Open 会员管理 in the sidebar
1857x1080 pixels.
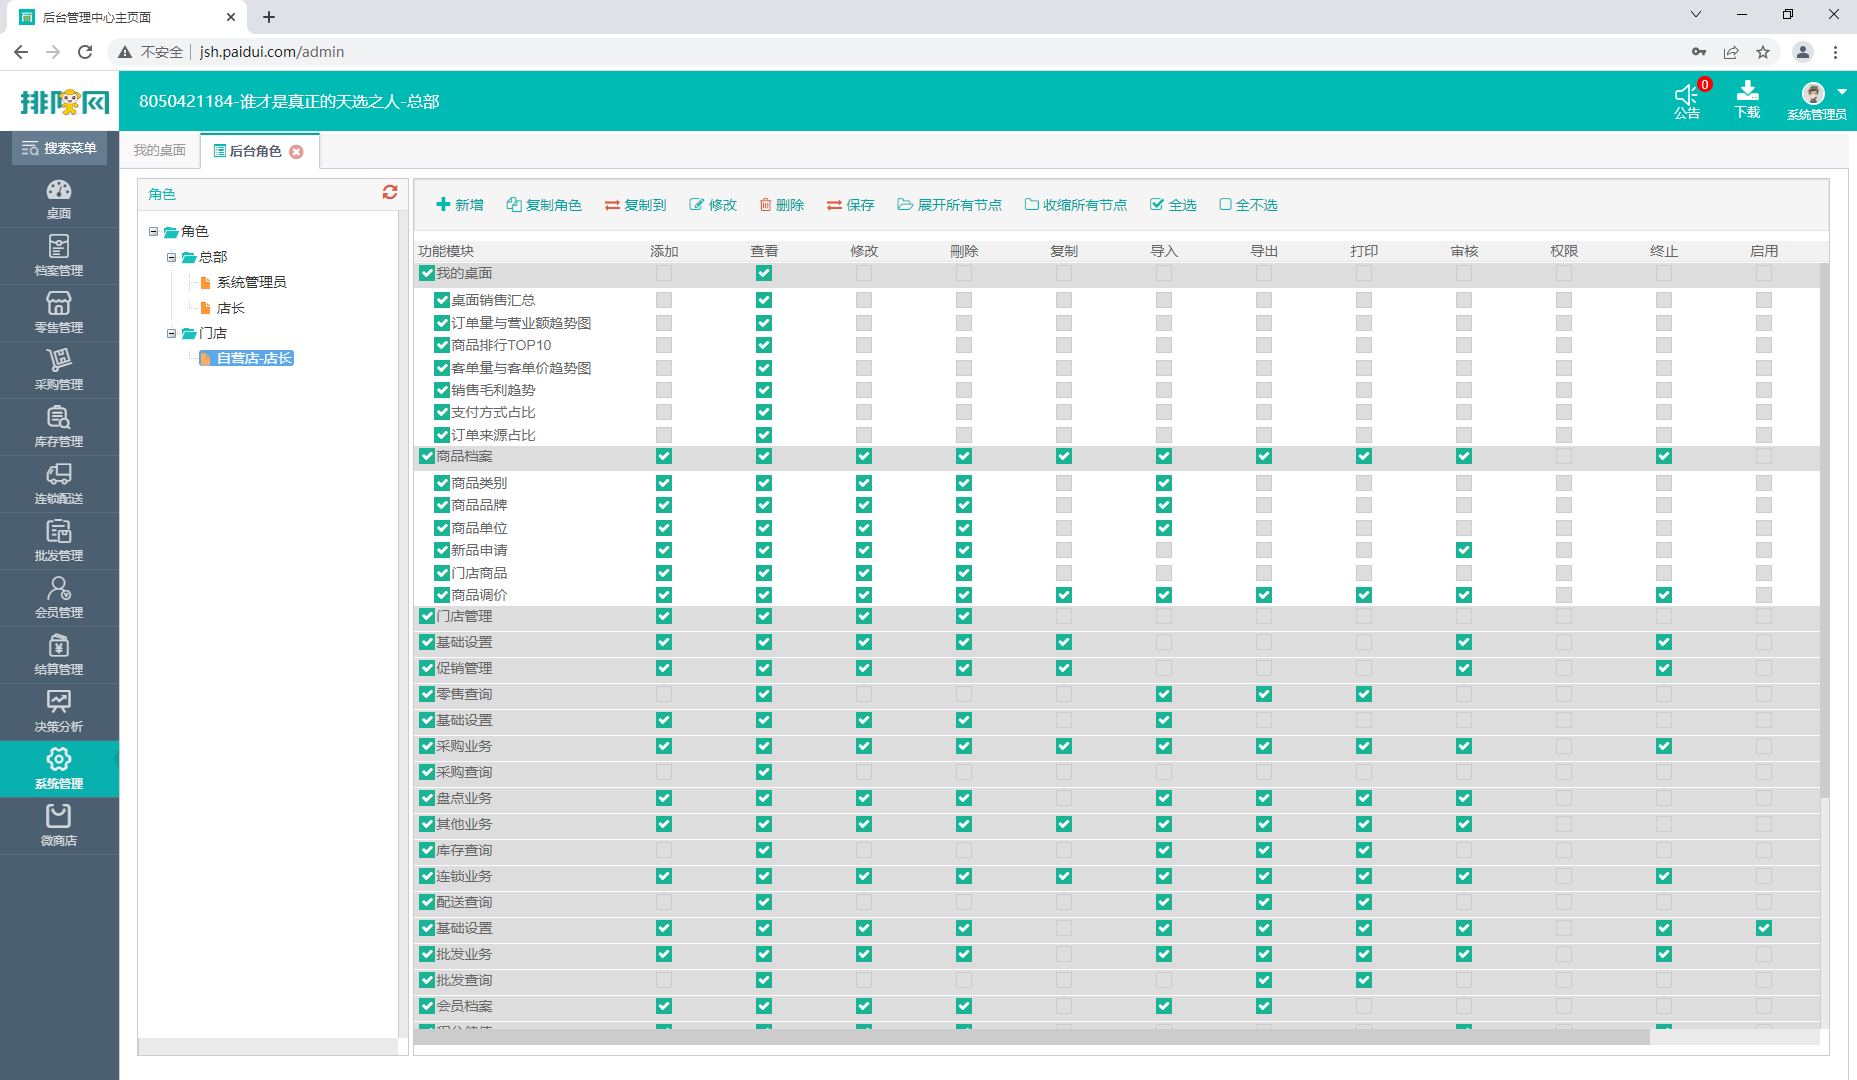(x=59, y=598)
